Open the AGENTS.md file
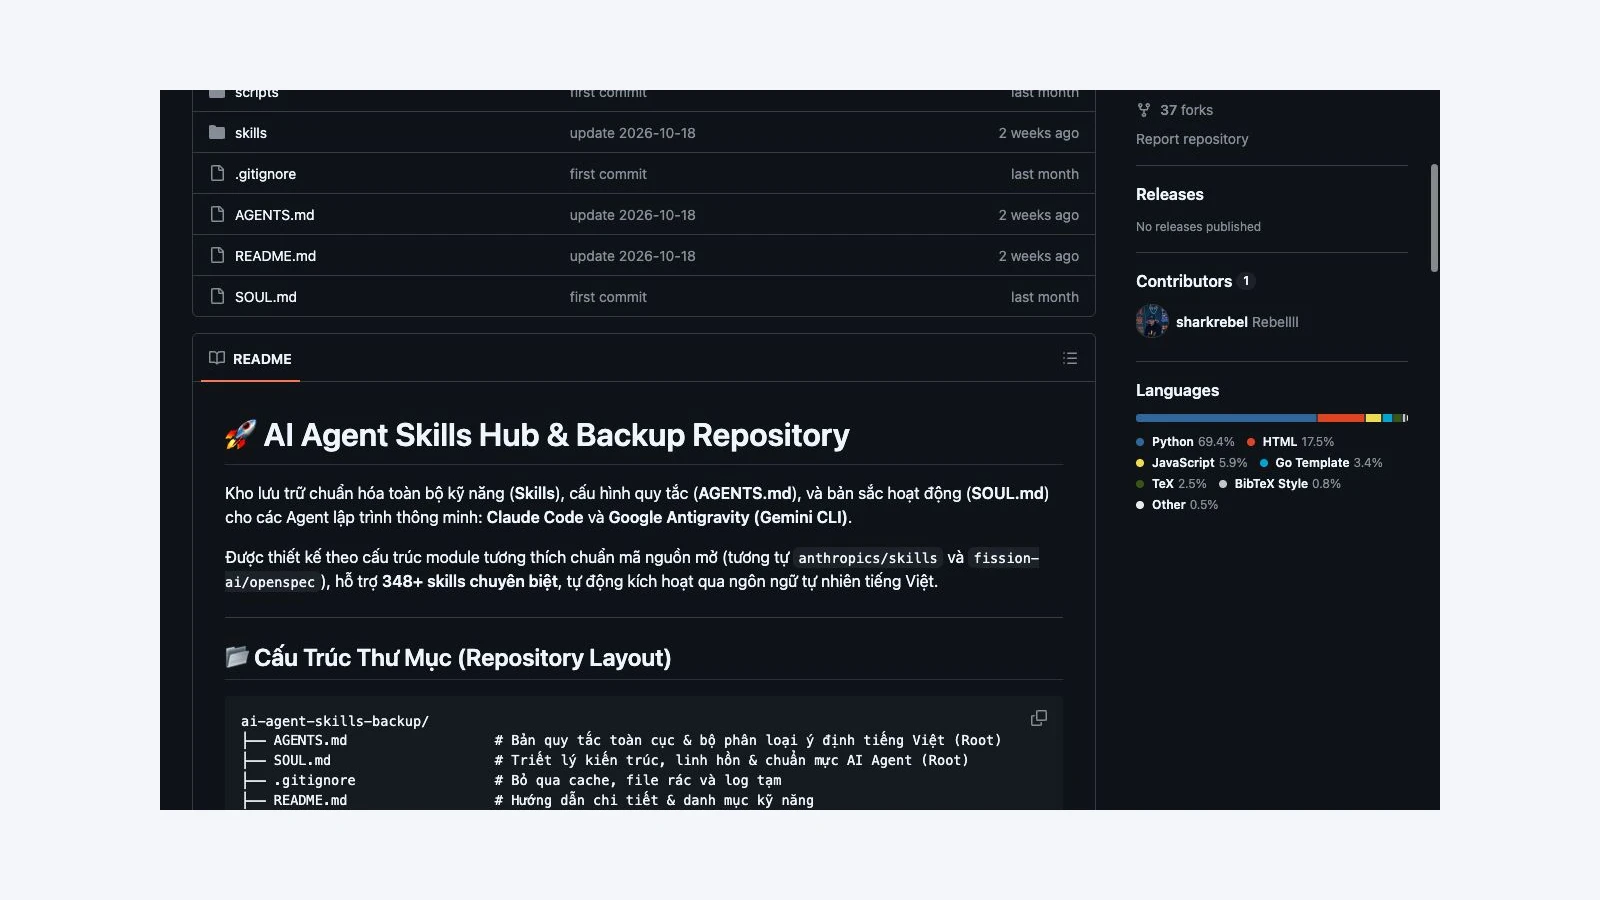 tap(275, 215)
